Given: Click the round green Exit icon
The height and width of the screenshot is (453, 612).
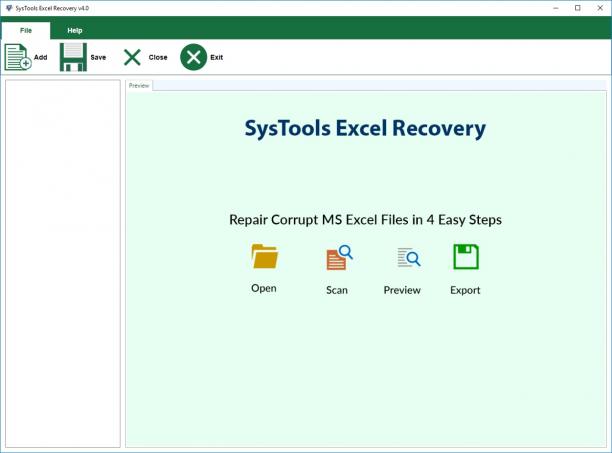Looking at the screenshot, I should [x=193, y=57].
